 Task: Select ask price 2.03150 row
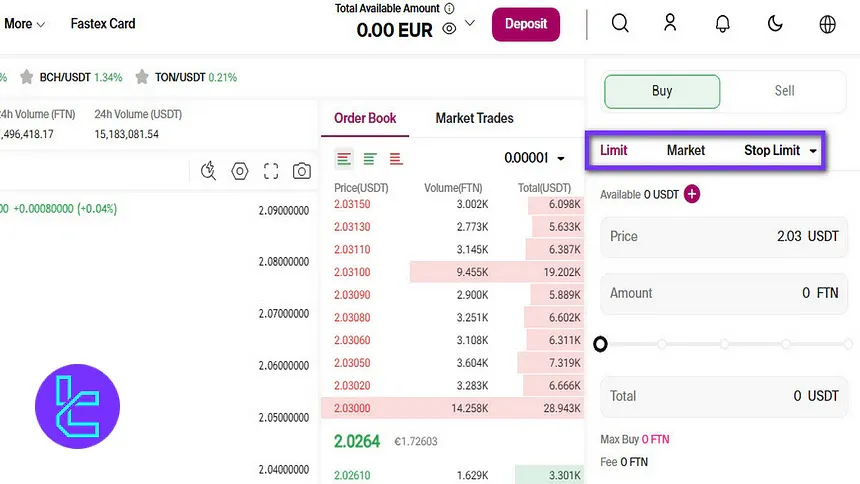point(452,204)
